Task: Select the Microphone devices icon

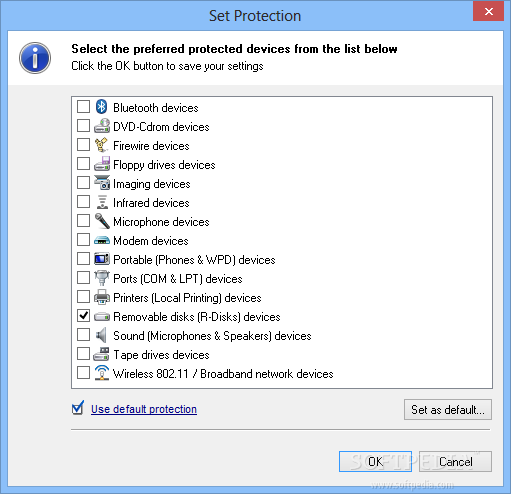Action: [x=102, y=221]
